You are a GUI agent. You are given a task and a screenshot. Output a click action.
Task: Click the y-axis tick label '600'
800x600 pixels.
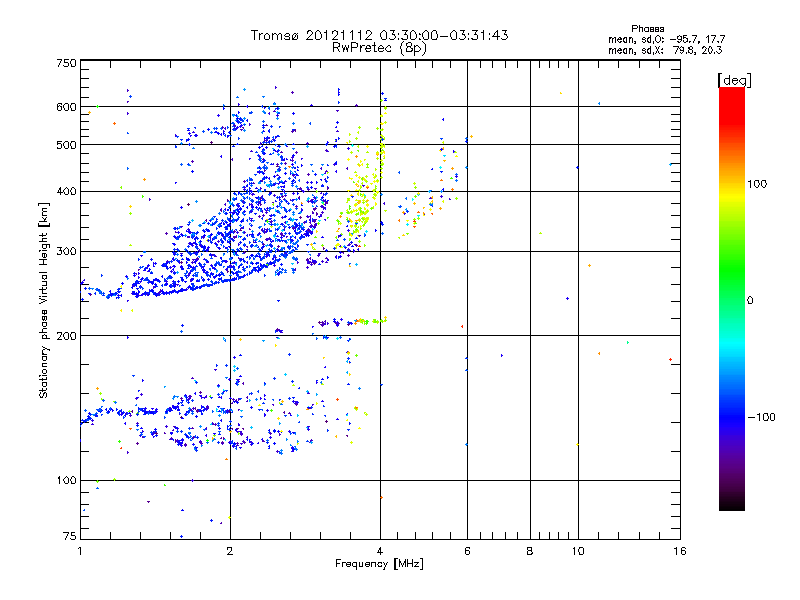[x=66, y=107]
